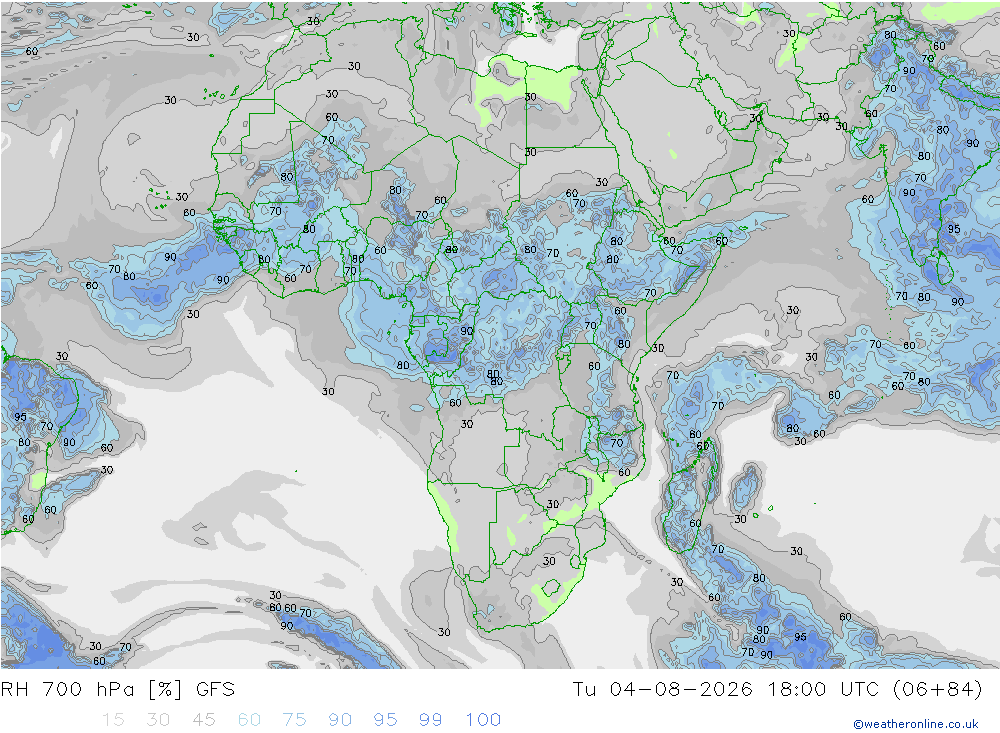Click legend value 60
Screen dimensions: 1000x733
249,720
